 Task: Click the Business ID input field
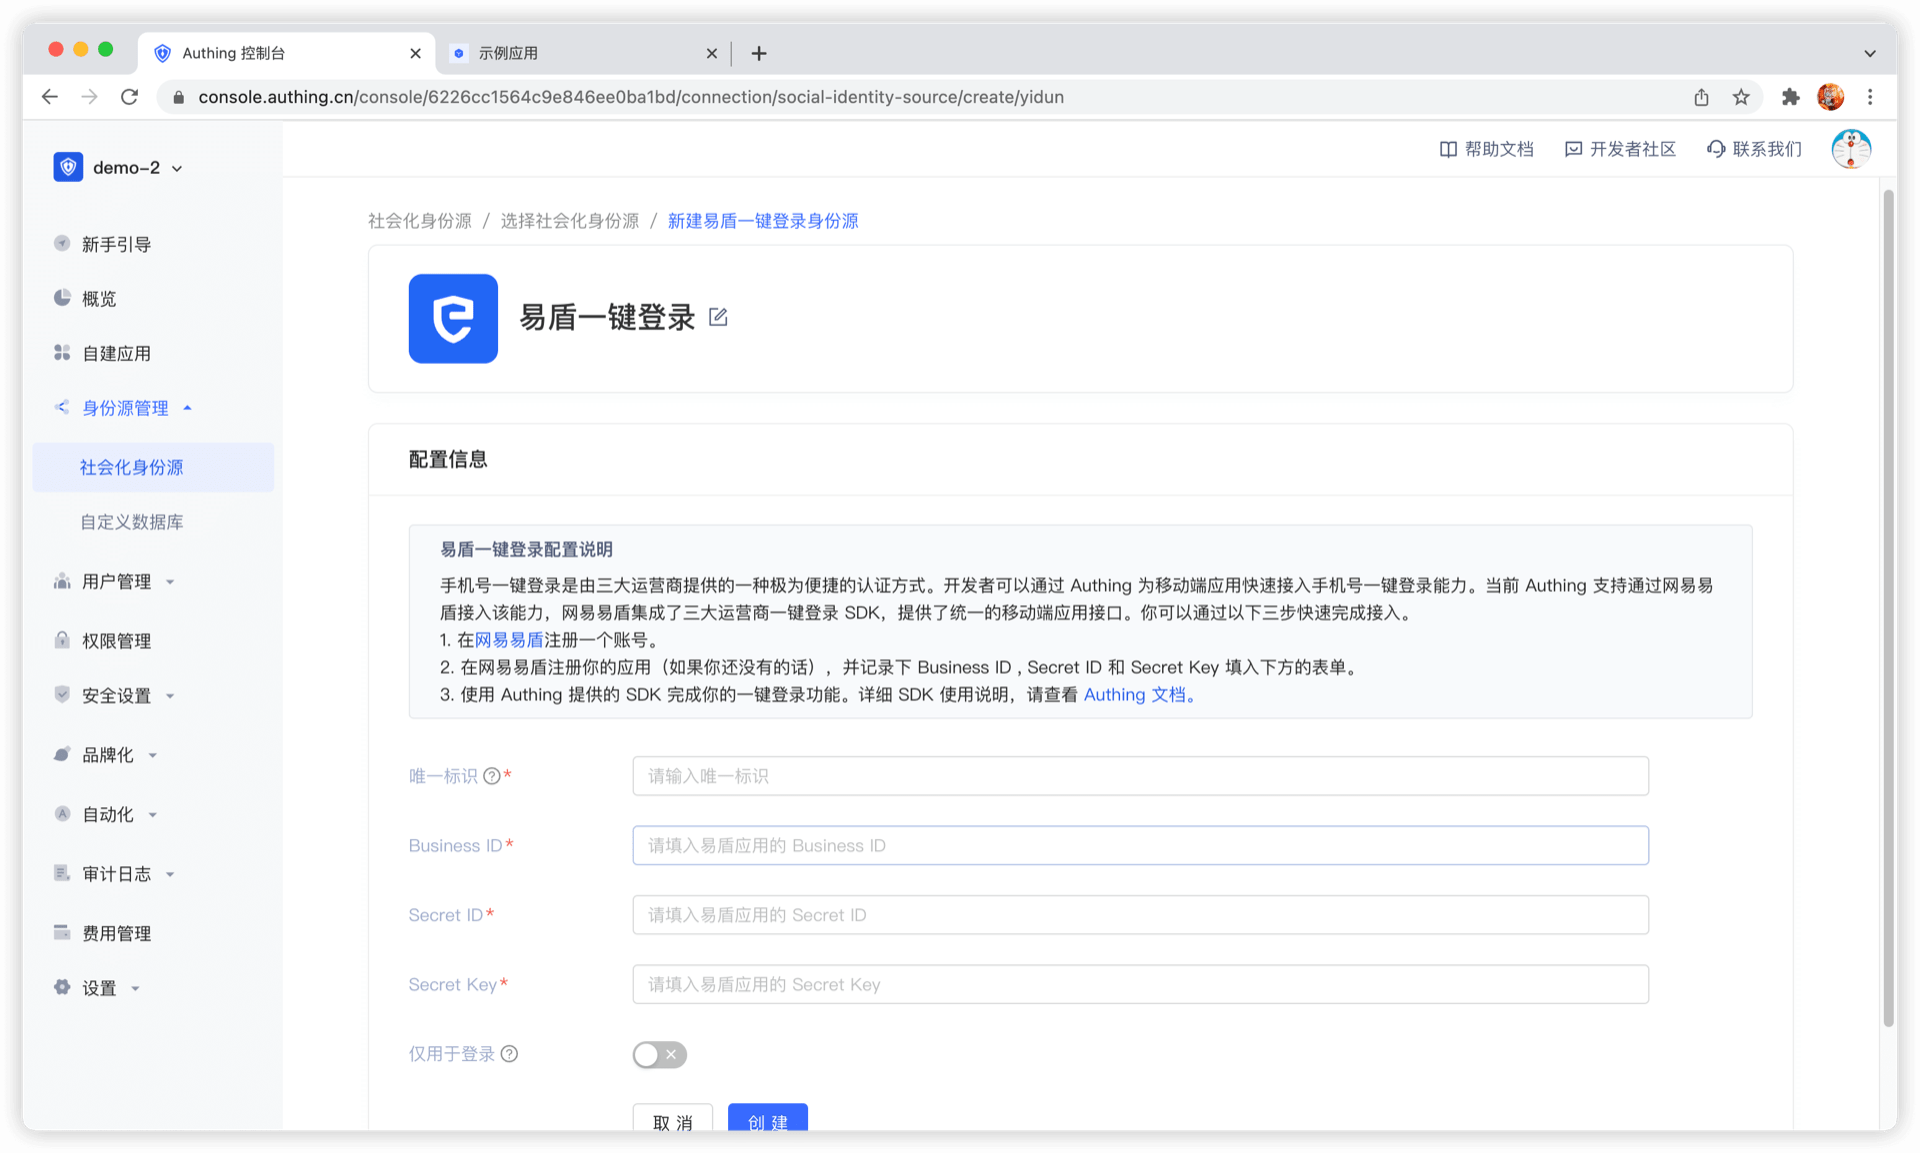pyautogui.click(x=1140, y=846)
